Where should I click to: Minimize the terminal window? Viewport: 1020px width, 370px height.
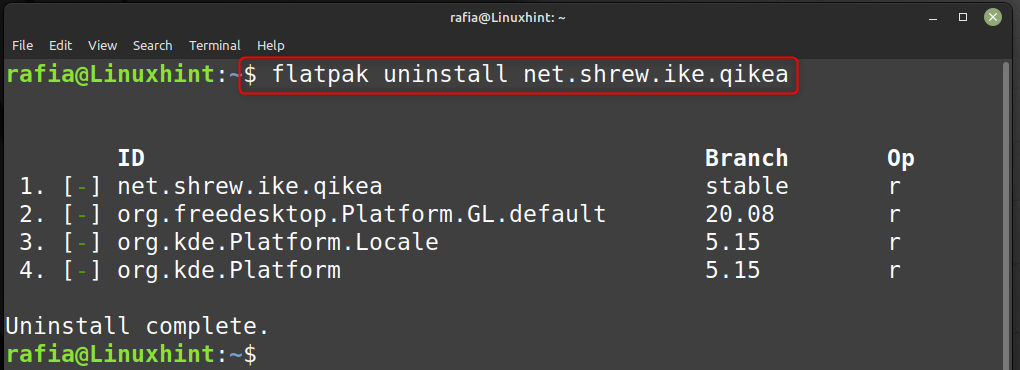[x=933, y=17]
